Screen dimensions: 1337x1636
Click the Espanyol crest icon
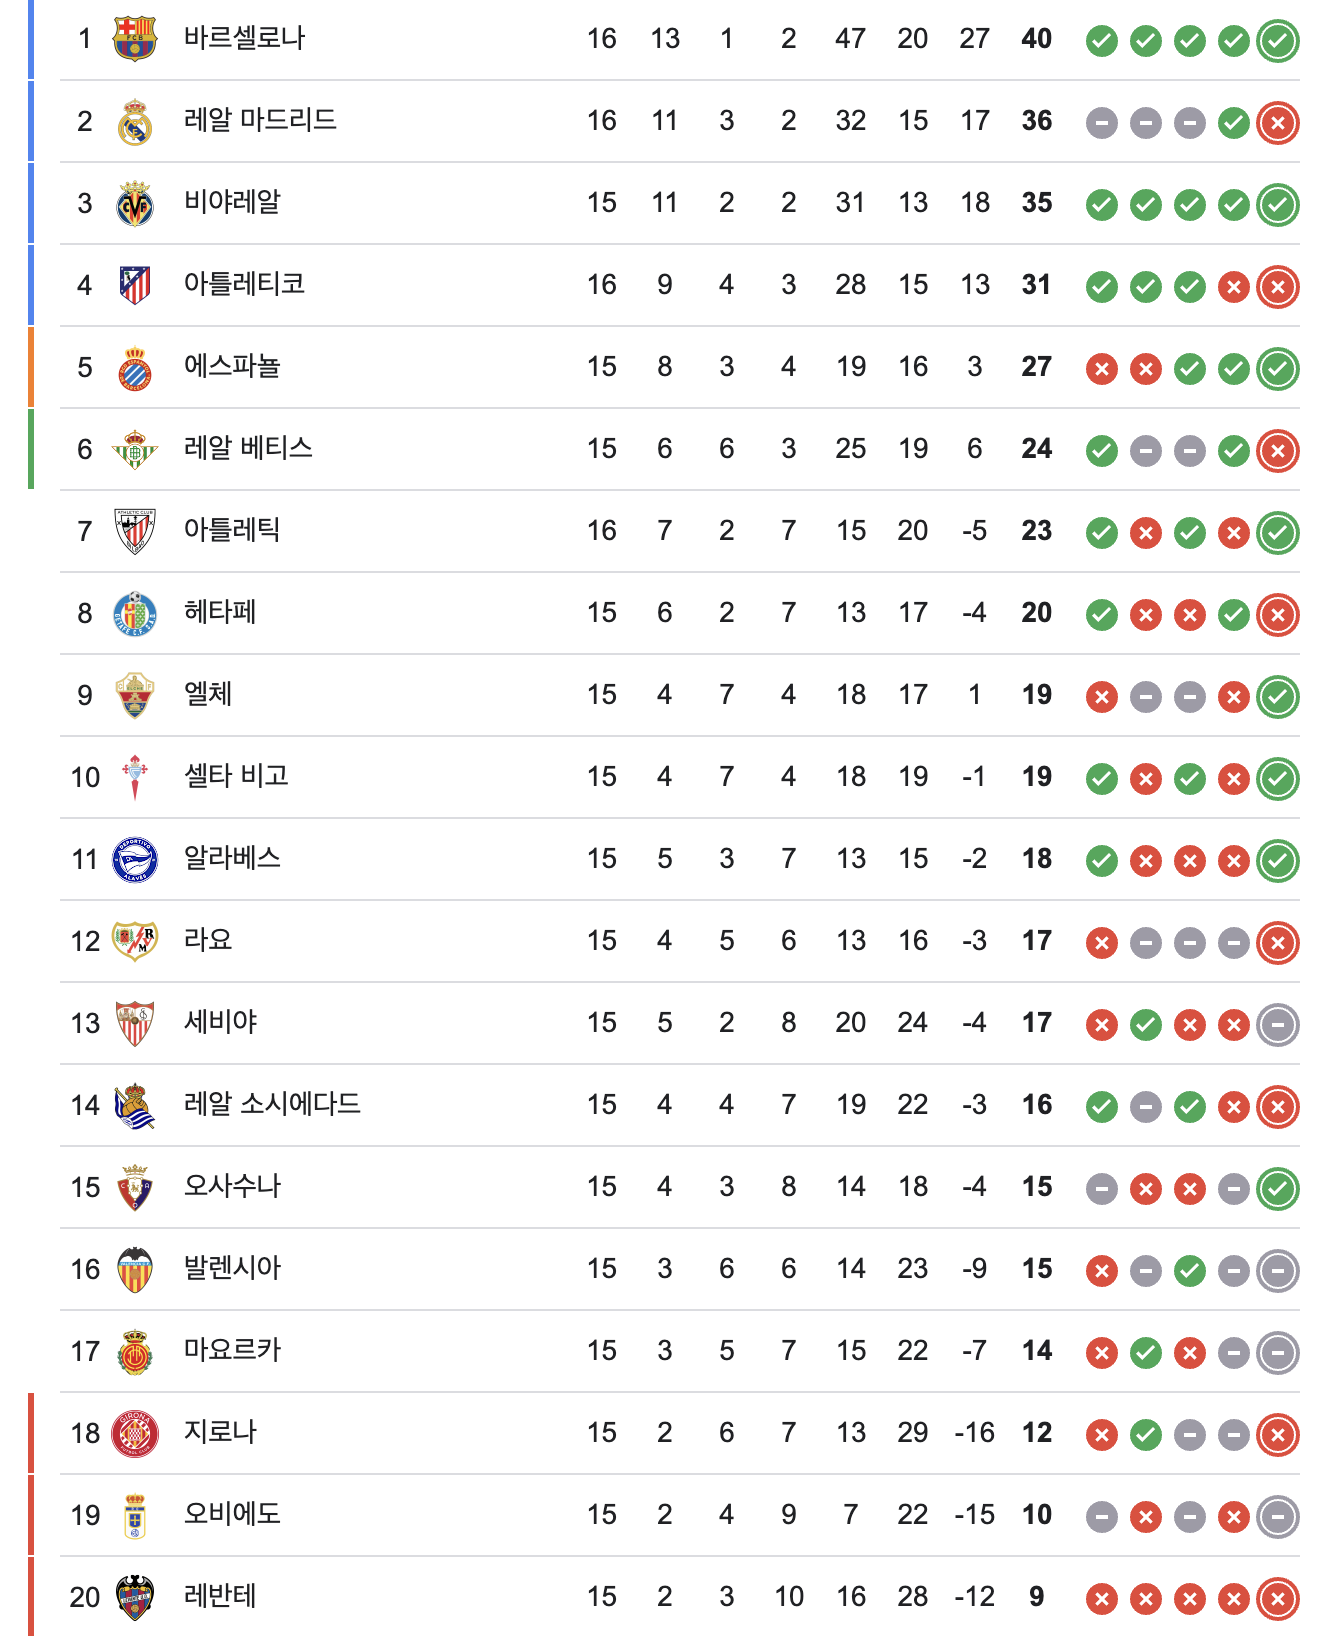(135, 368)
